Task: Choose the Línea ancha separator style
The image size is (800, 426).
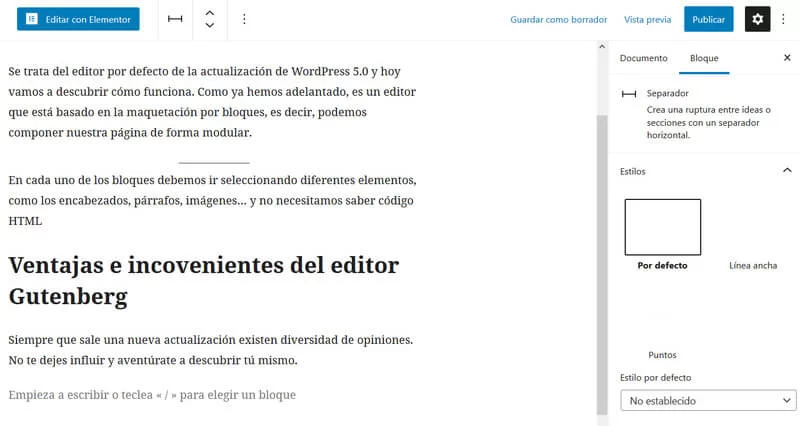Action: (x=753, y=265)
